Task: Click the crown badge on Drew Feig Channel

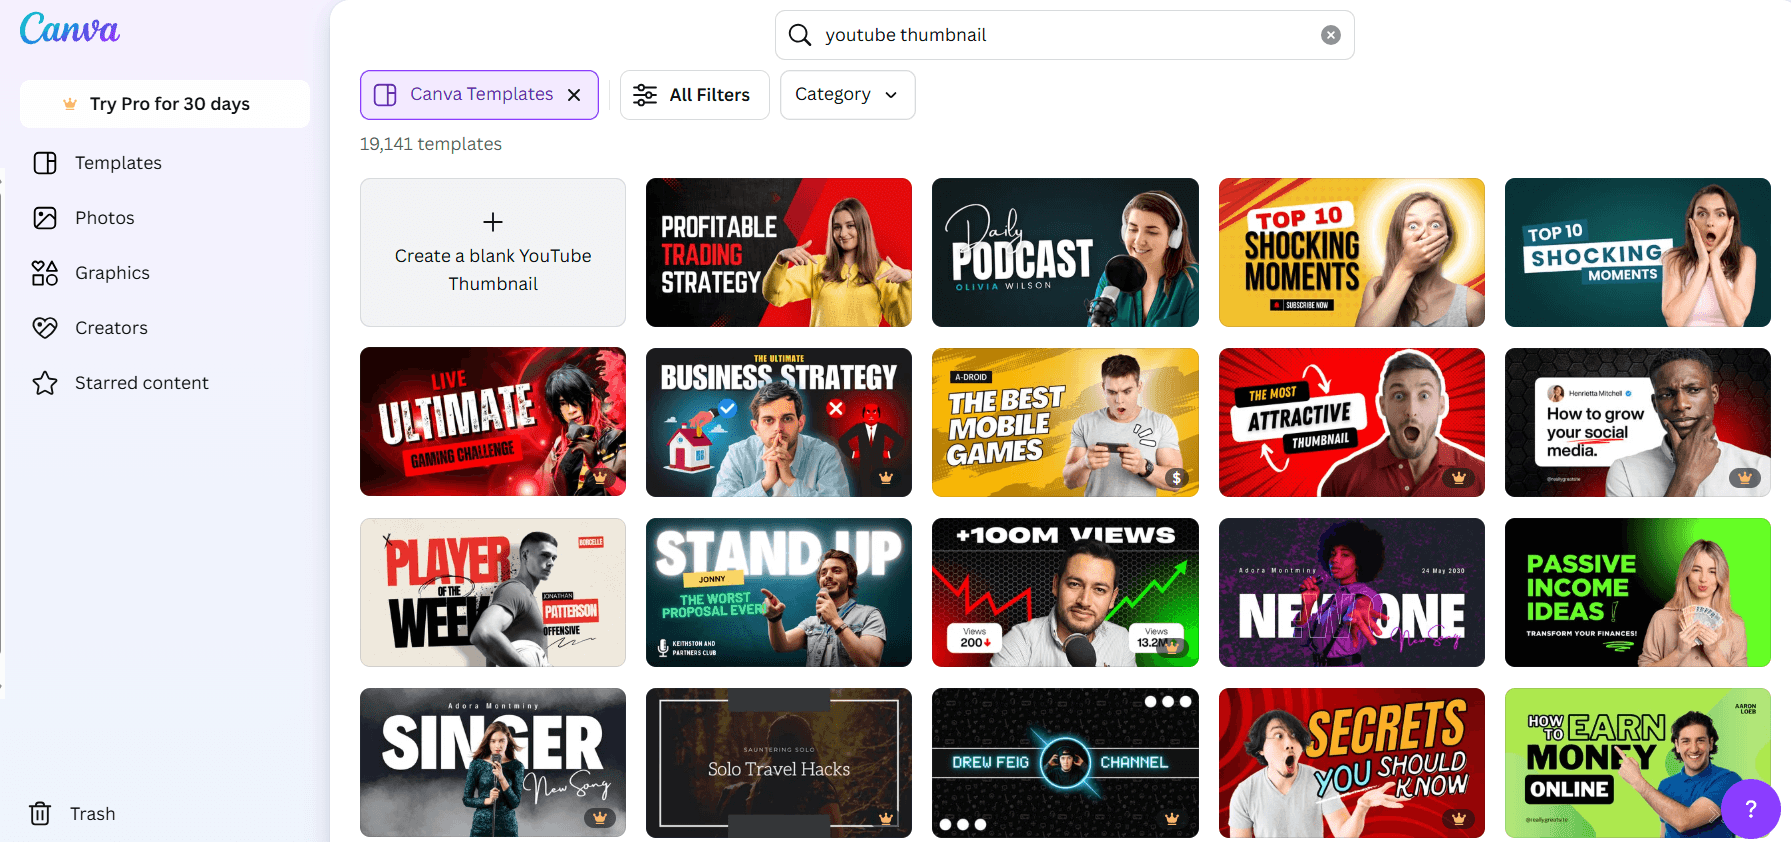Action: pos(1172,818)
